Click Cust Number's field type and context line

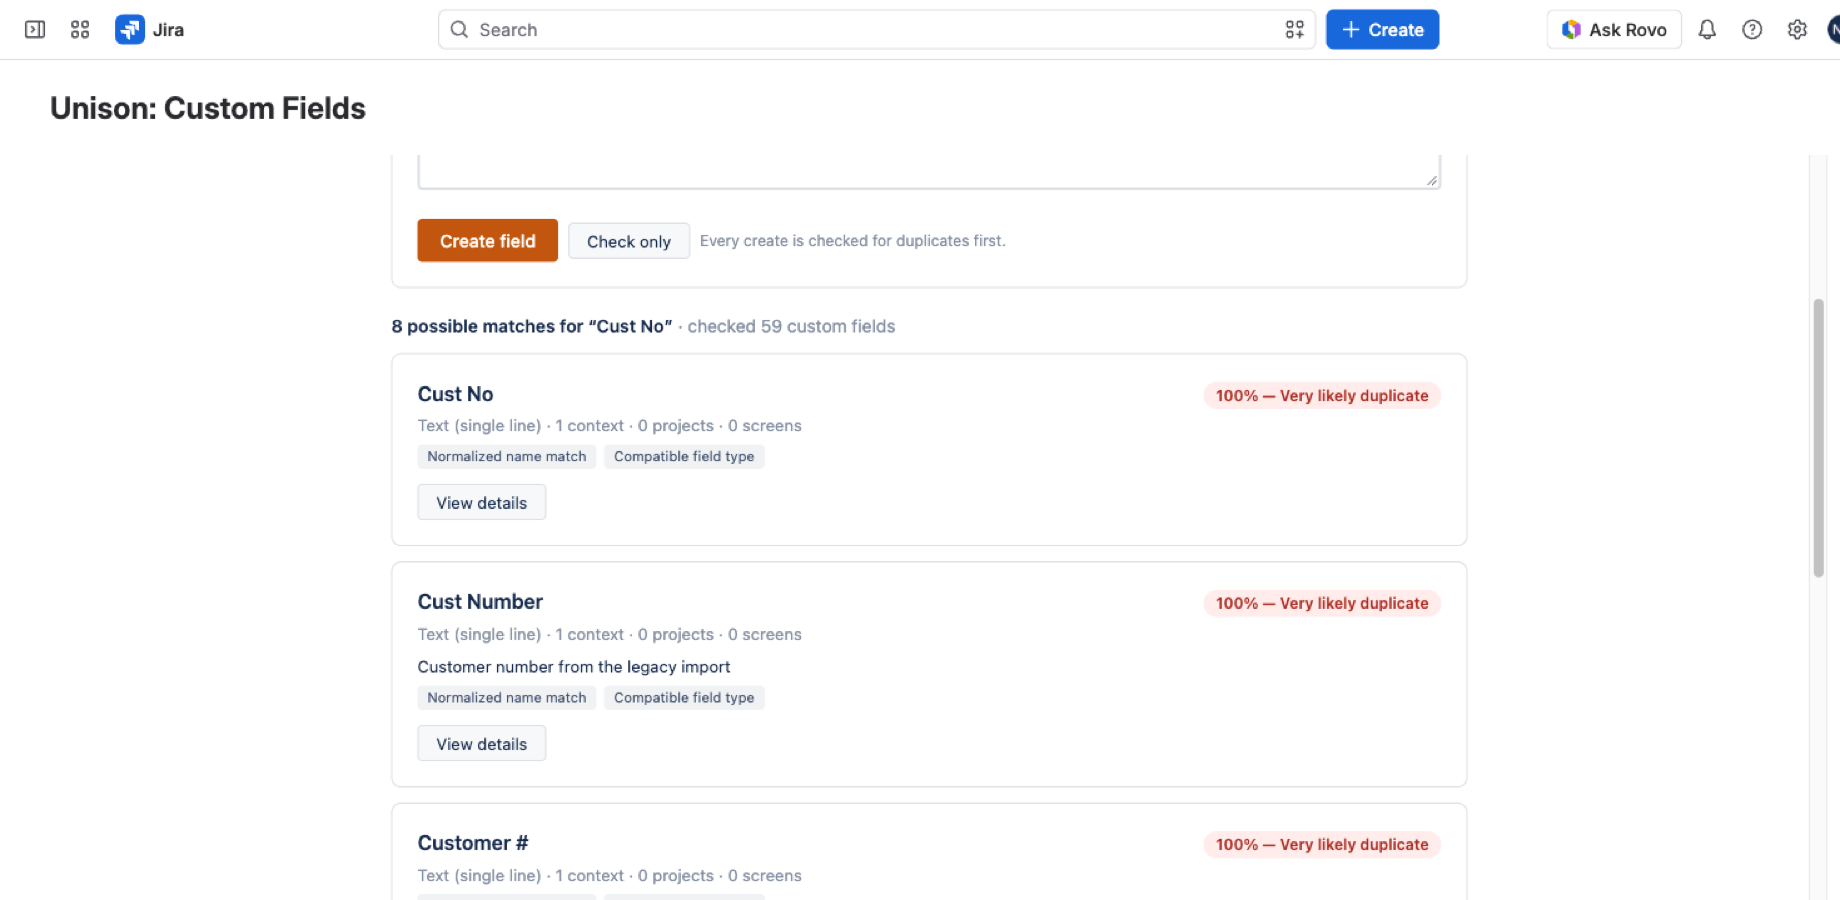pos(610,635)
